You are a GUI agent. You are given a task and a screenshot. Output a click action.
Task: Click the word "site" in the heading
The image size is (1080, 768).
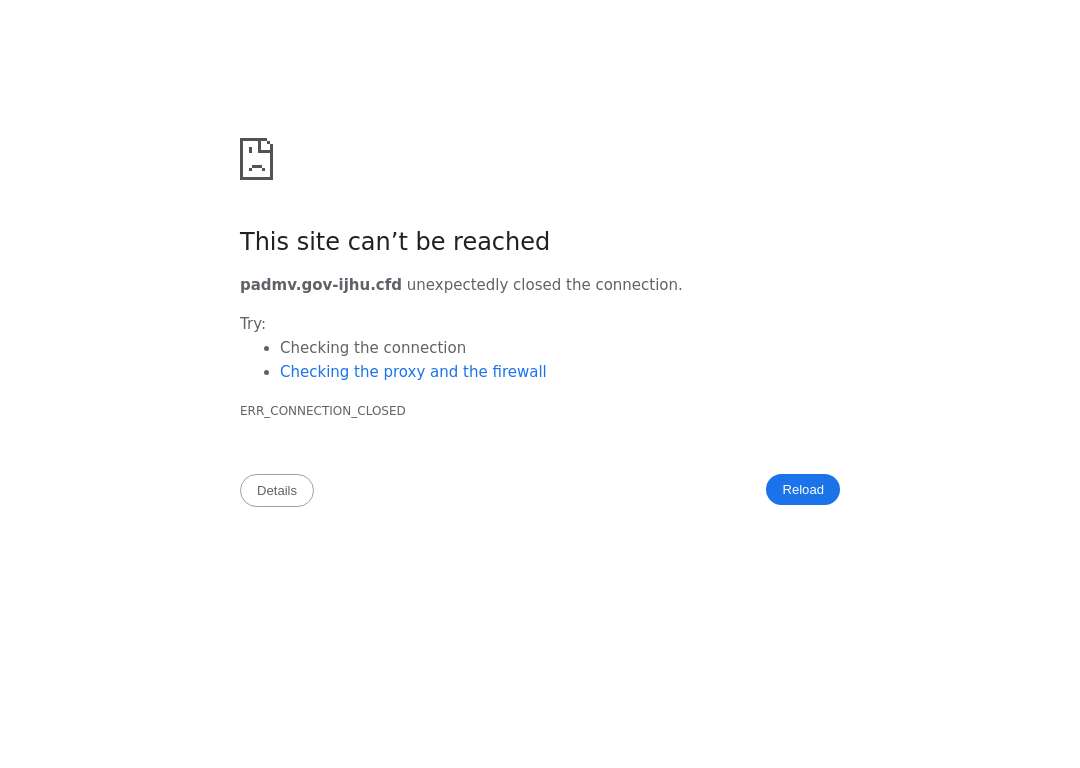tap(318, 242)
